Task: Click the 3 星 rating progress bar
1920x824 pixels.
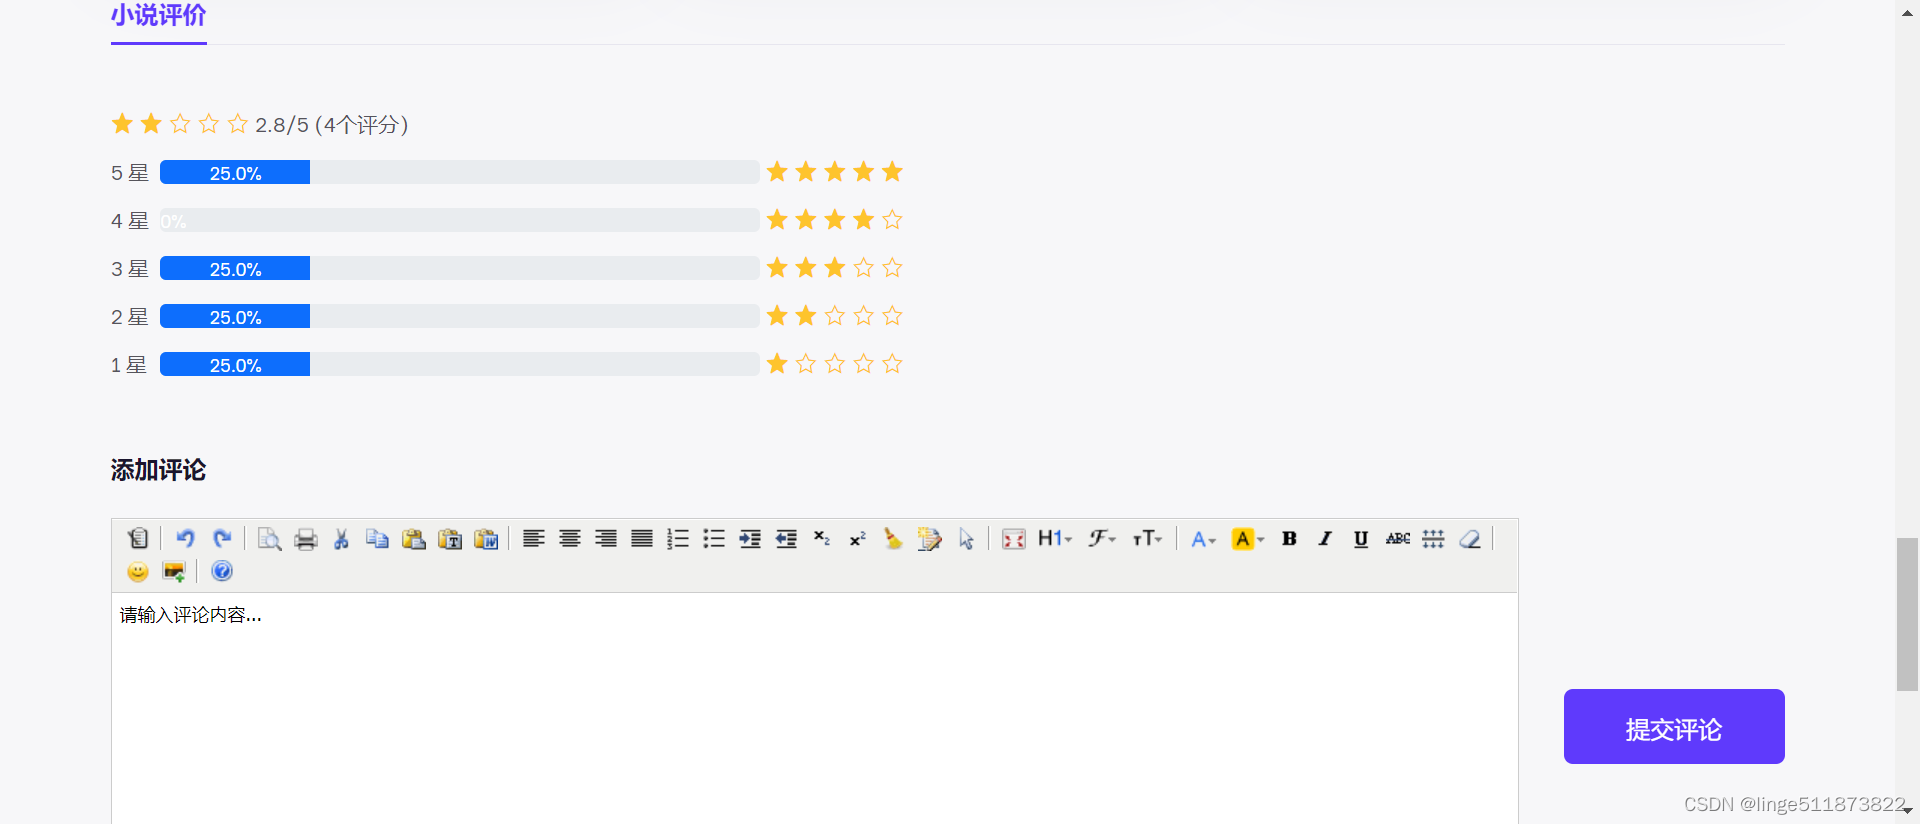Action: point(459,268)
